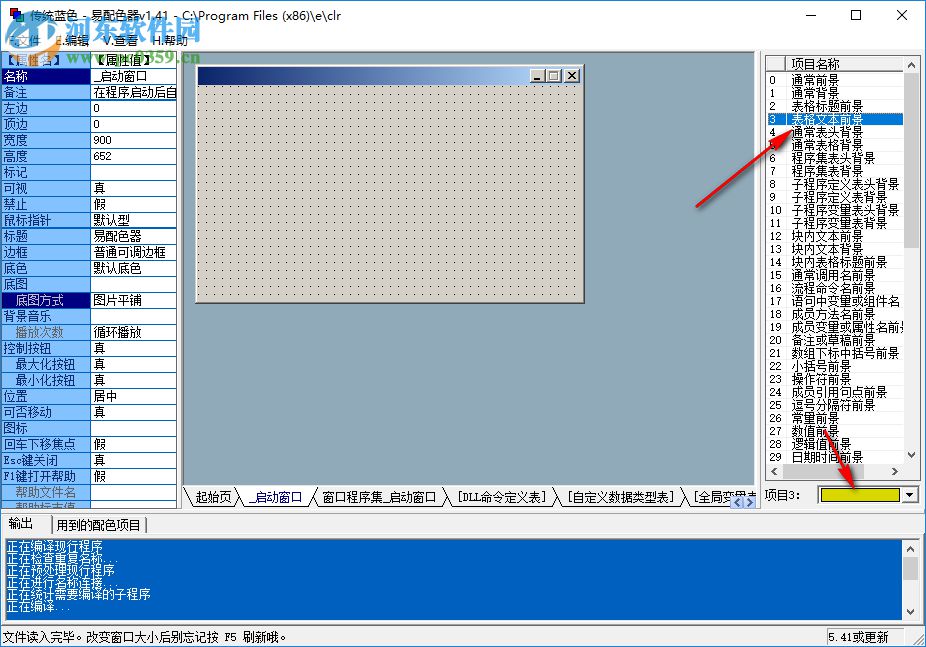Click the maximize icon on the startup window preview

click(x=553, y=75)
